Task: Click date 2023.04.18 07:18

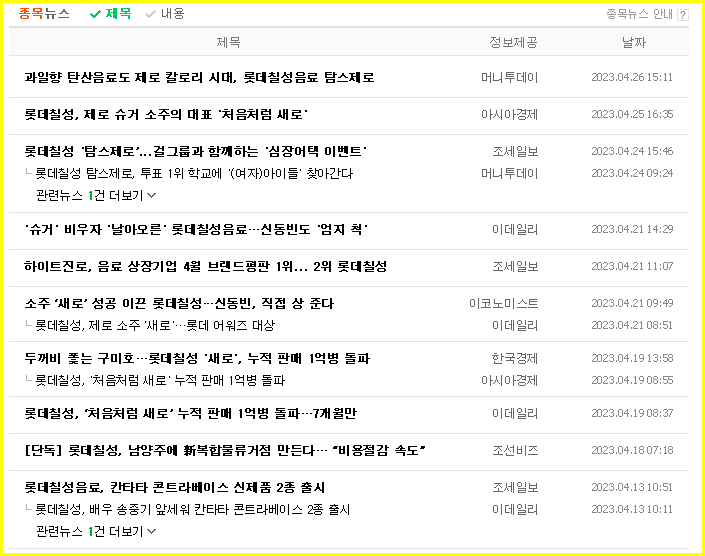Action: point(632,450)
